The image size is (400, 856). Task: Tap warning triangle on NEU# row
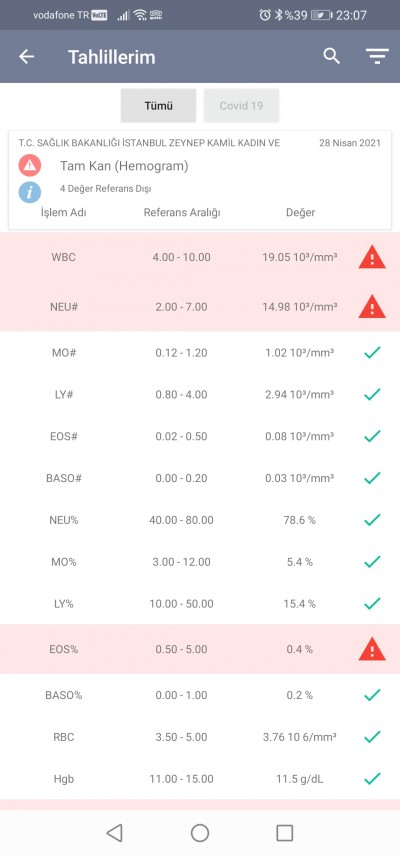[x=372, y=306]
